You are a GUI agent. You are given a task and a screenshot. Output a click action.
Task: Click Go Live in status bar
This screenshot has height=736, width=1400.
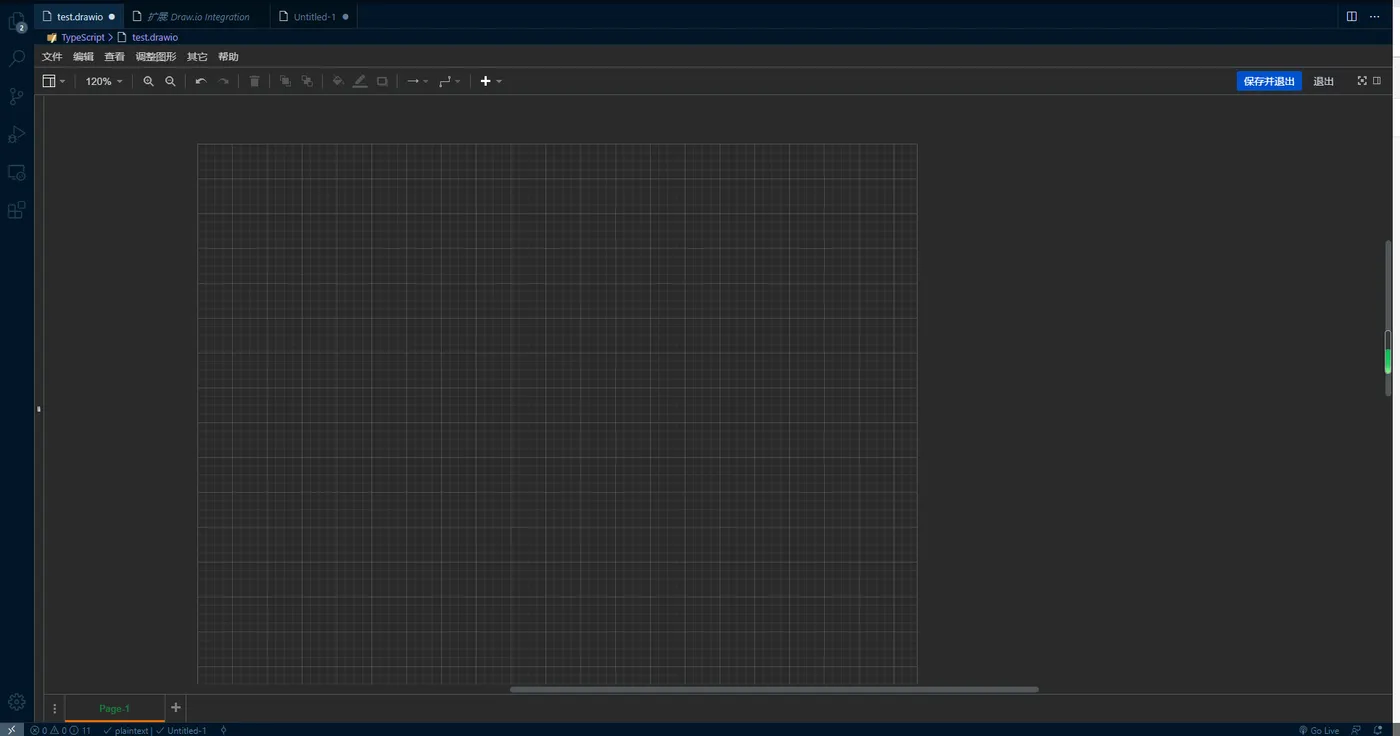click(1319, 730)
